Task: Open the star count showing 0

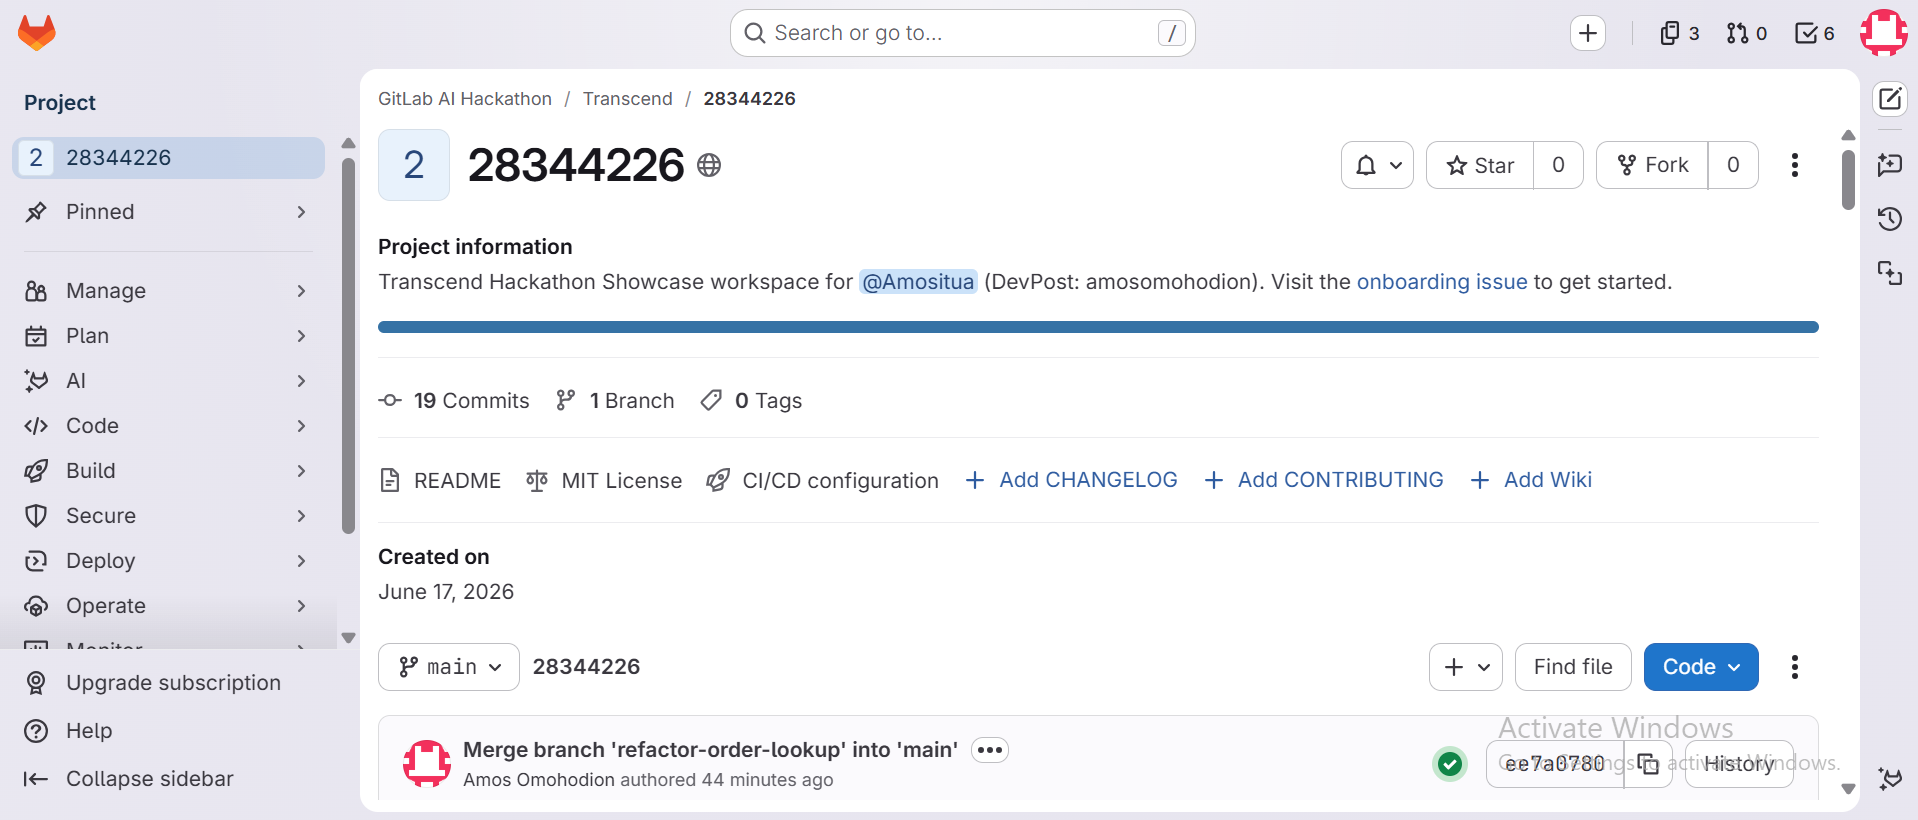Action: 1558,165
